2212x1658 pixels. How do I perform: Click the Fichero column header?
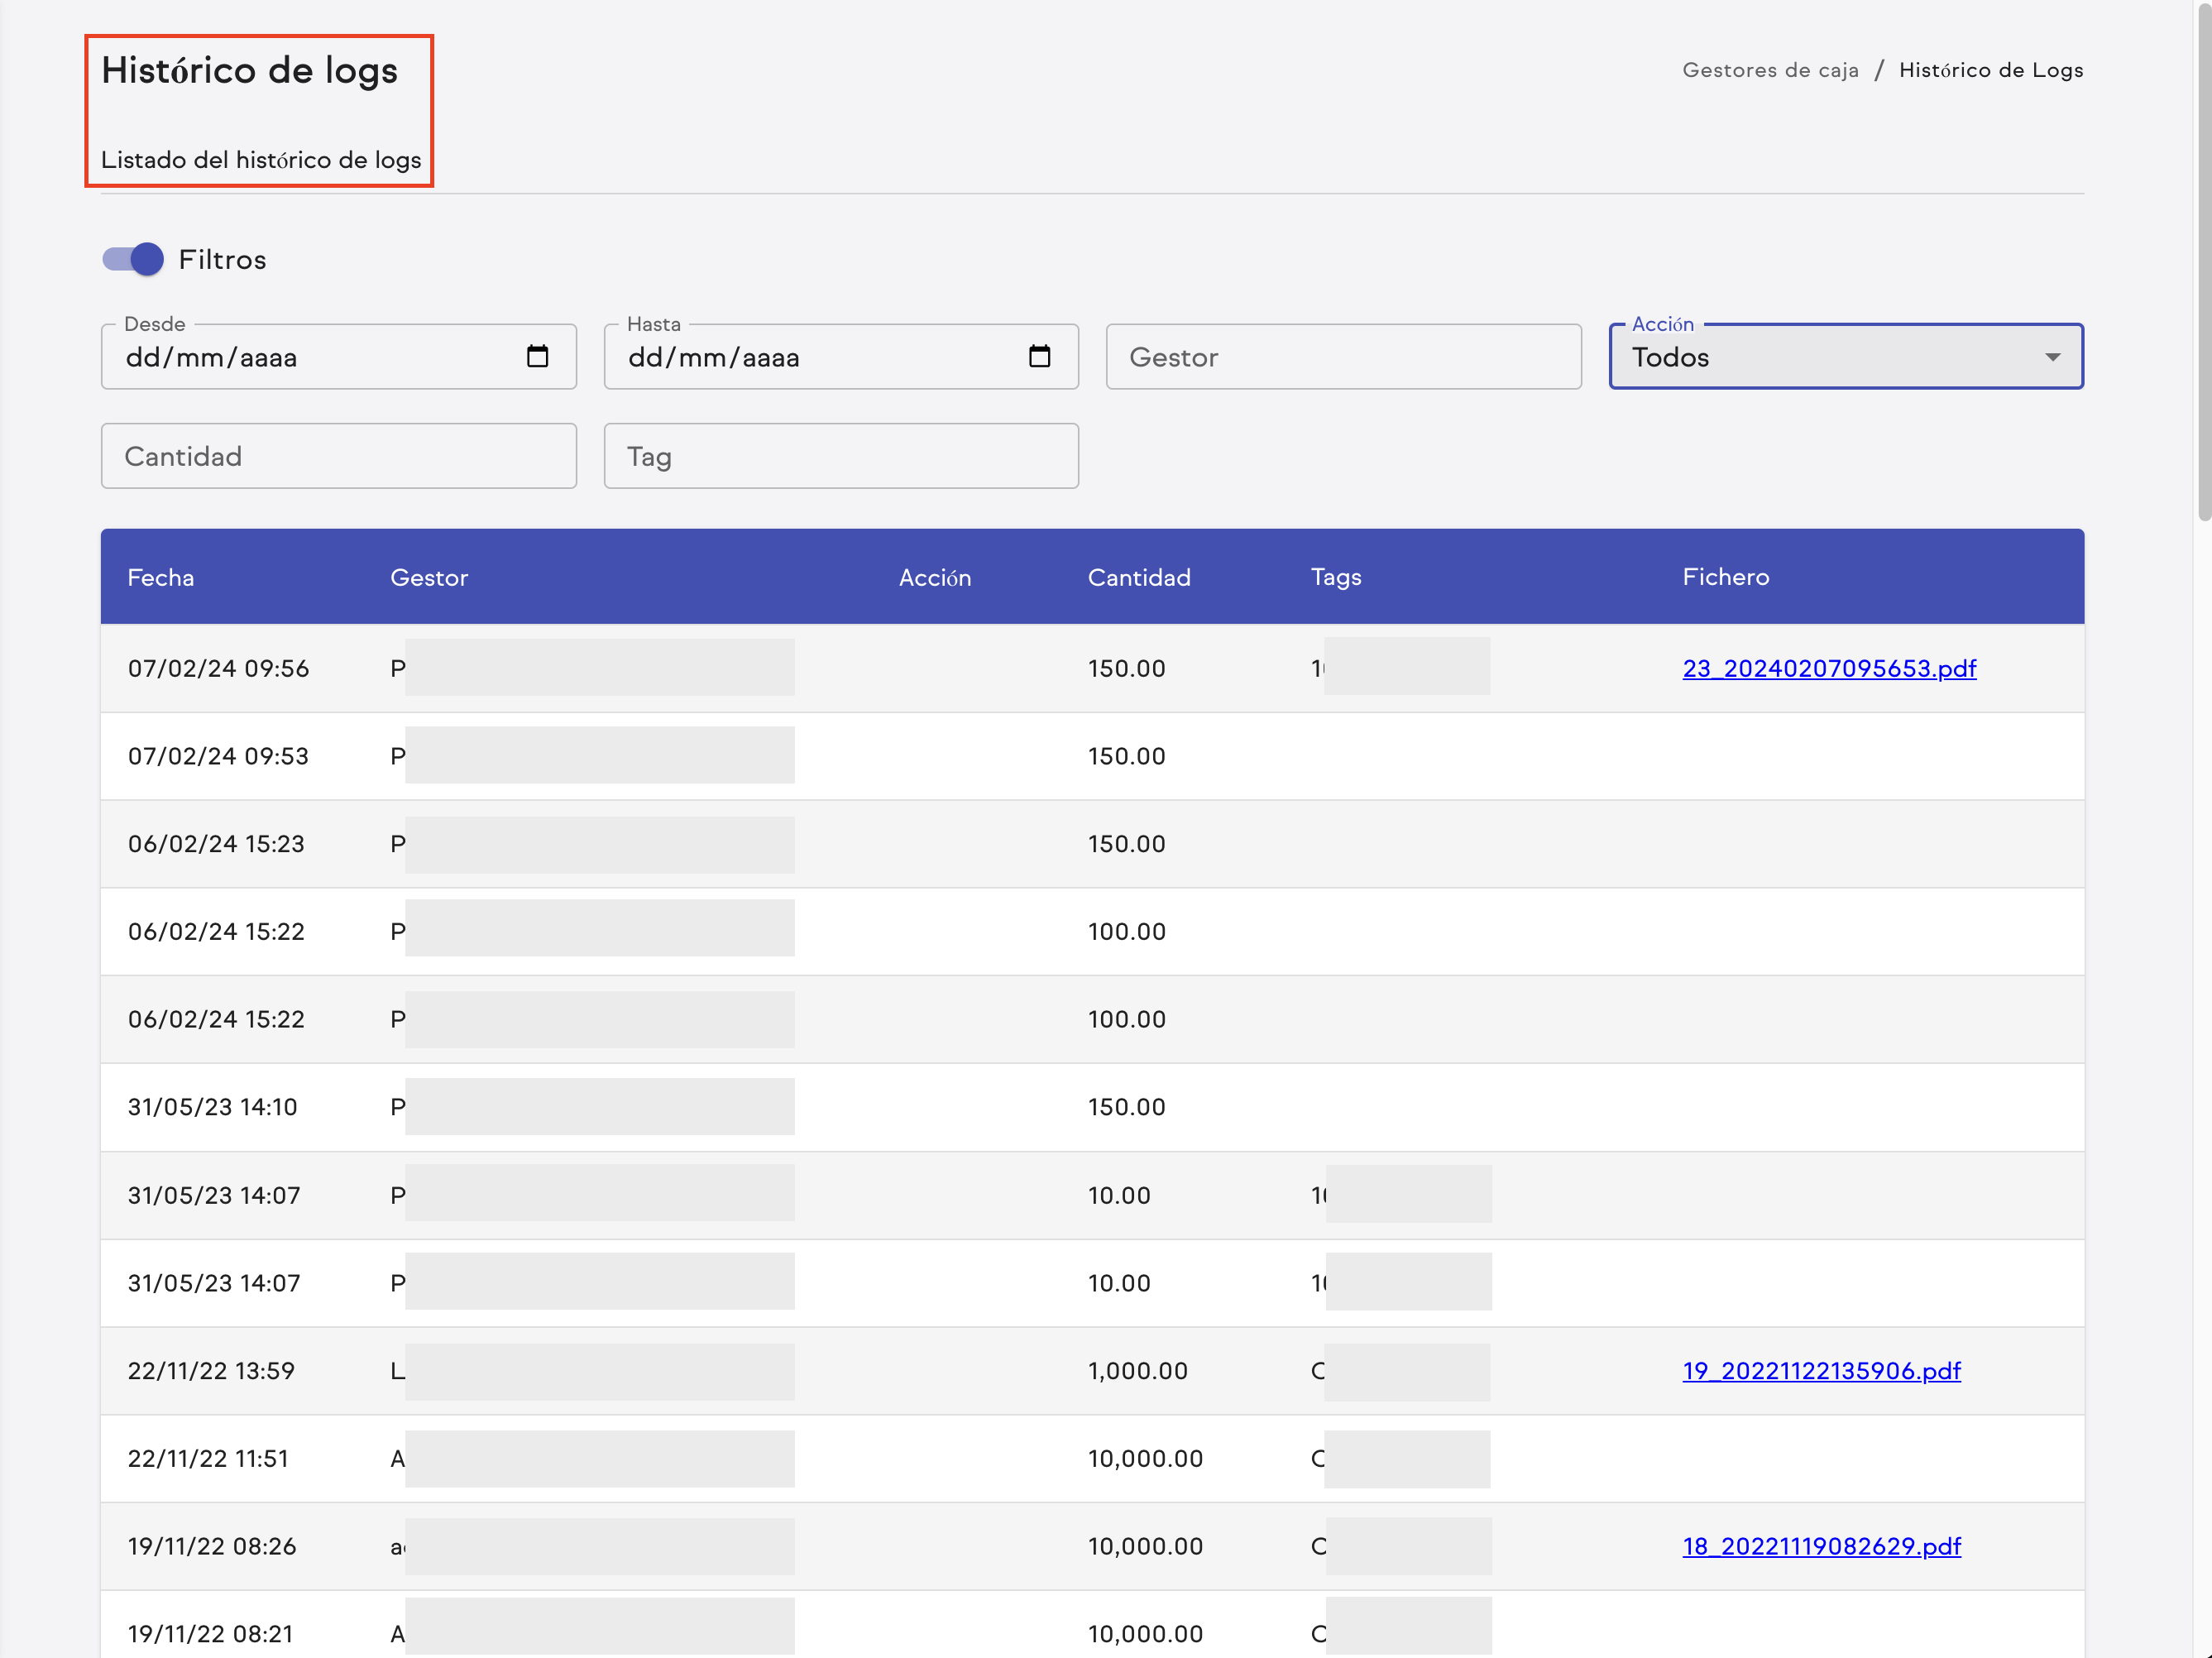coord(1725,577)
